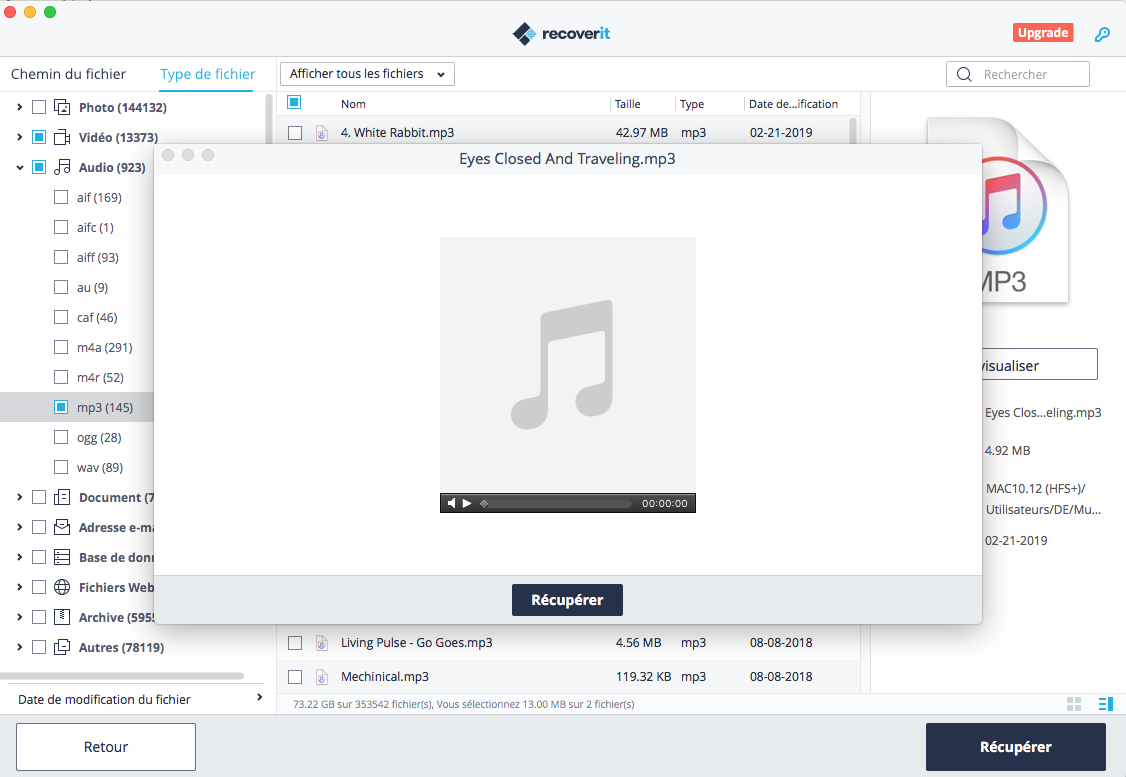Toggle the Photo category checkbox

39,107
